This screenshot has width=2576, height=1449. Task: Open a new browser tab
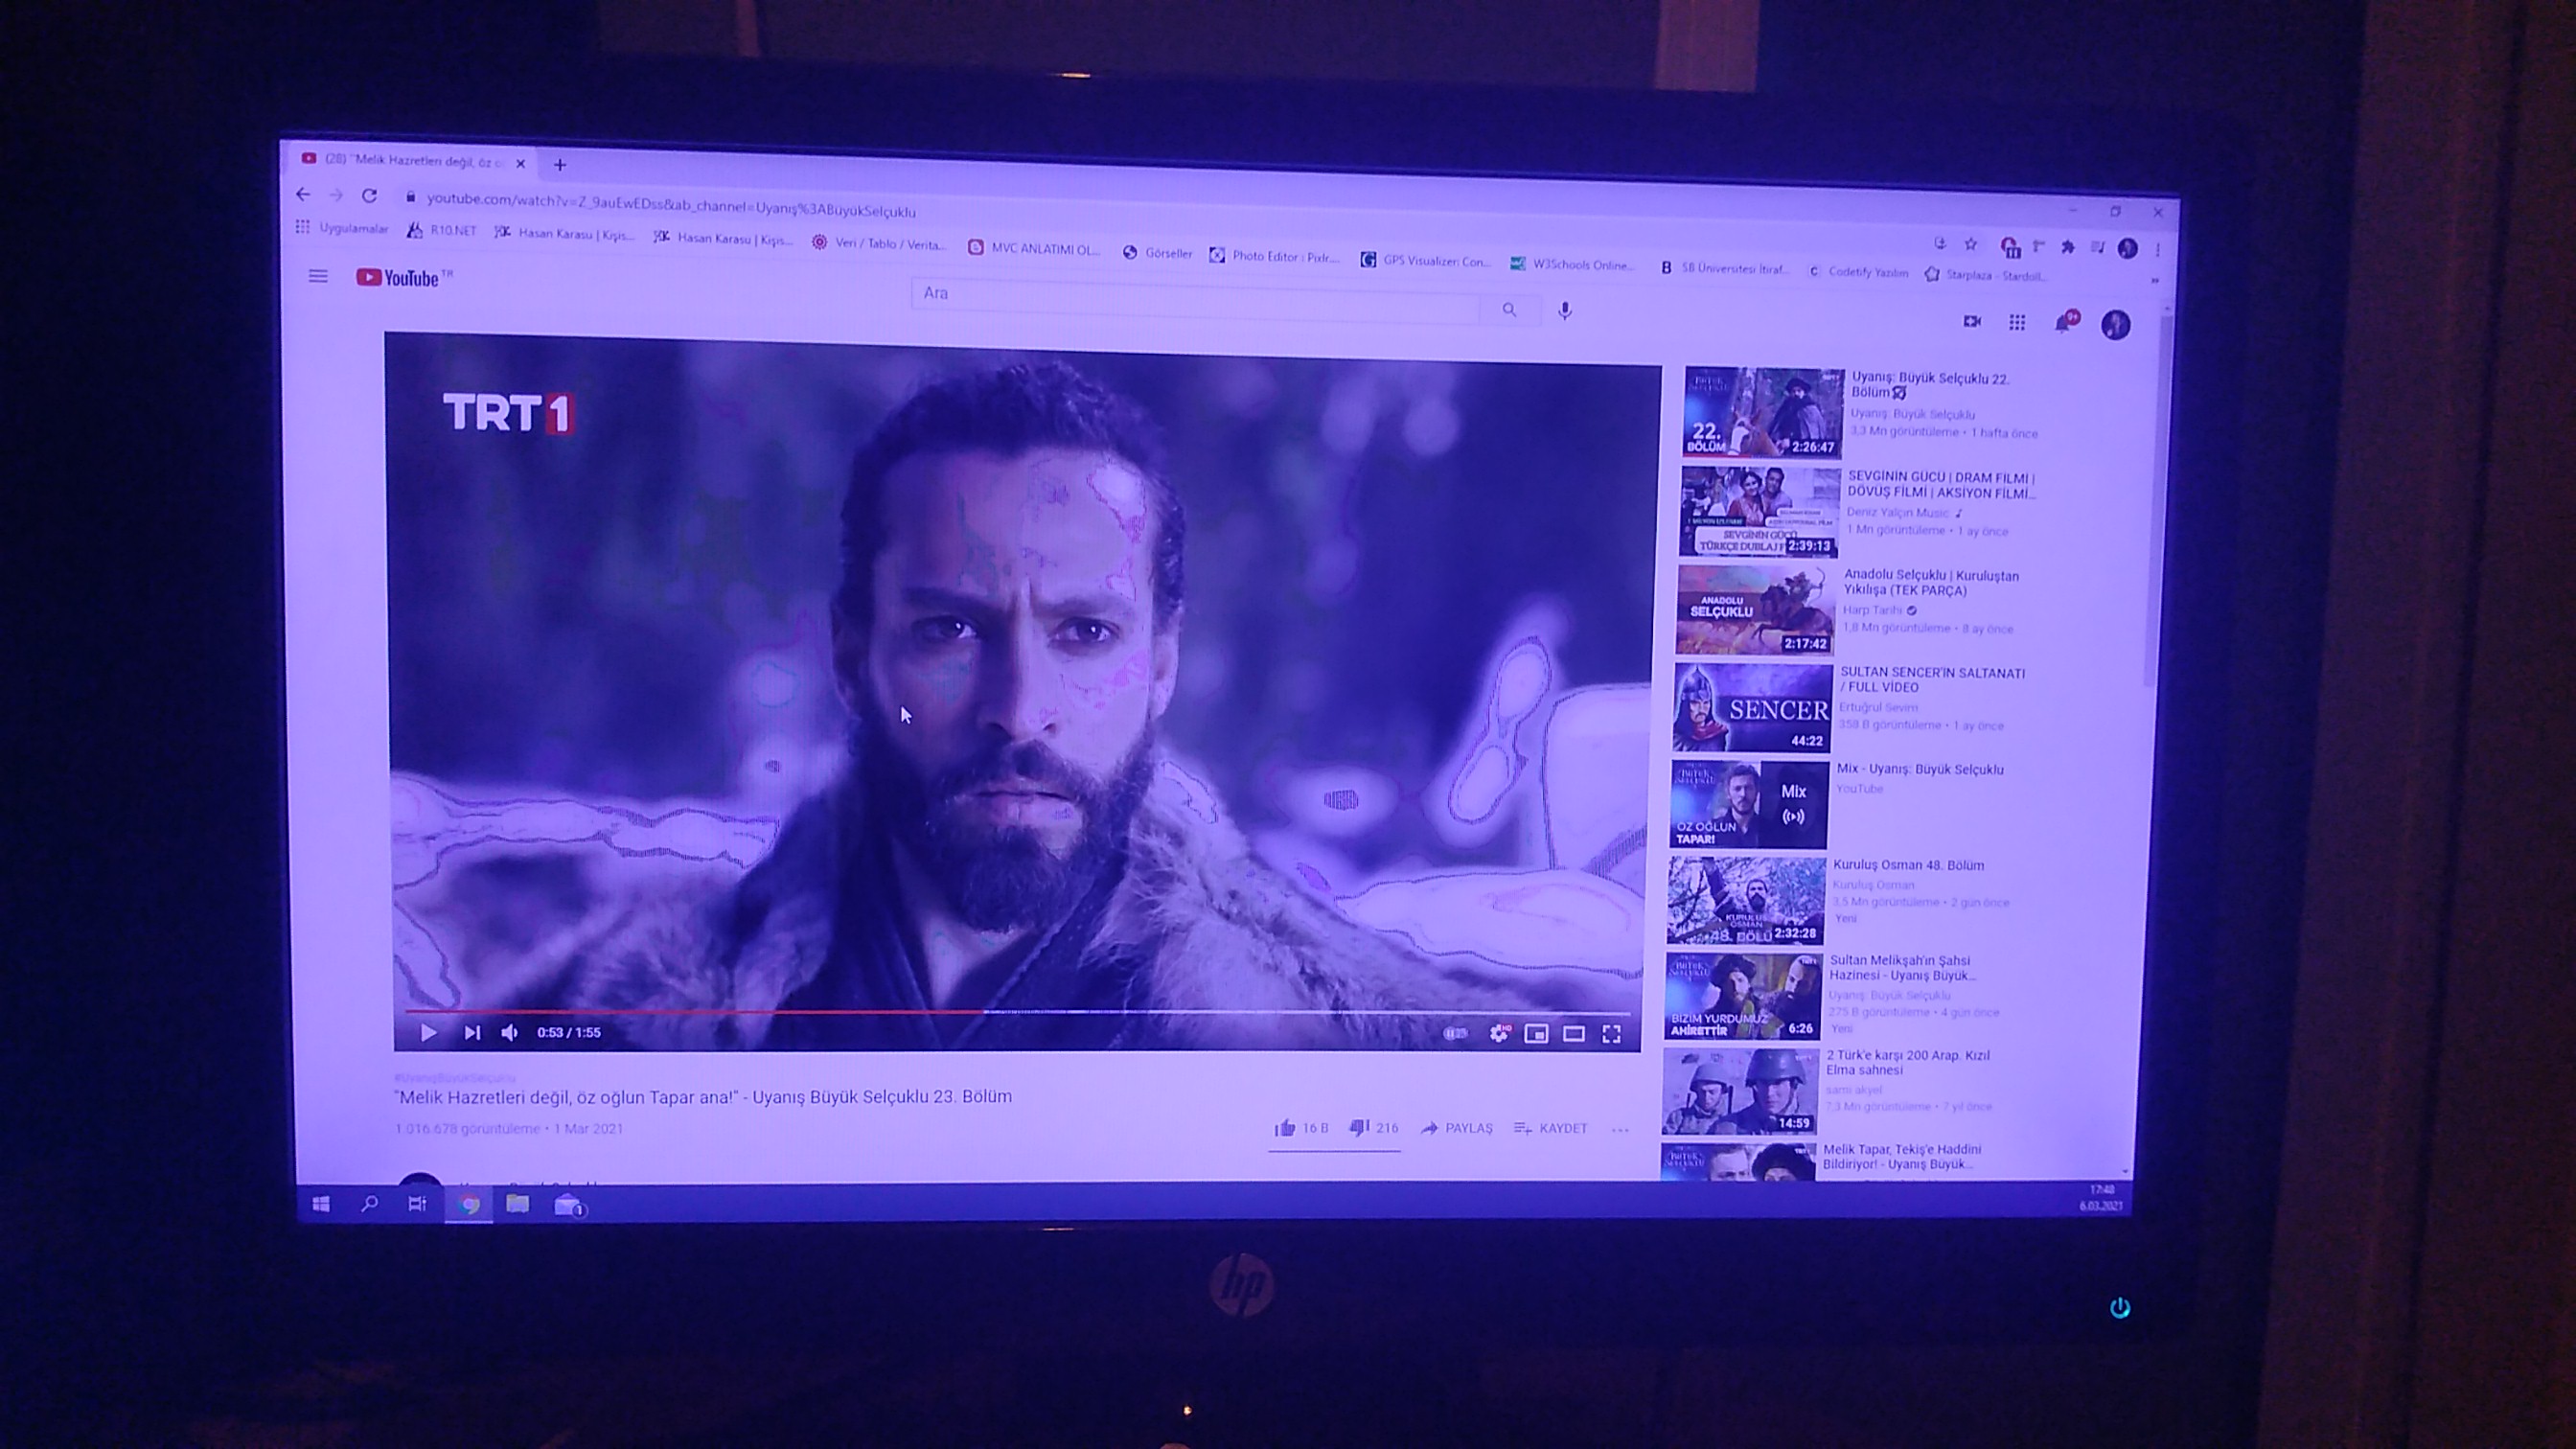tap(560, 165)
